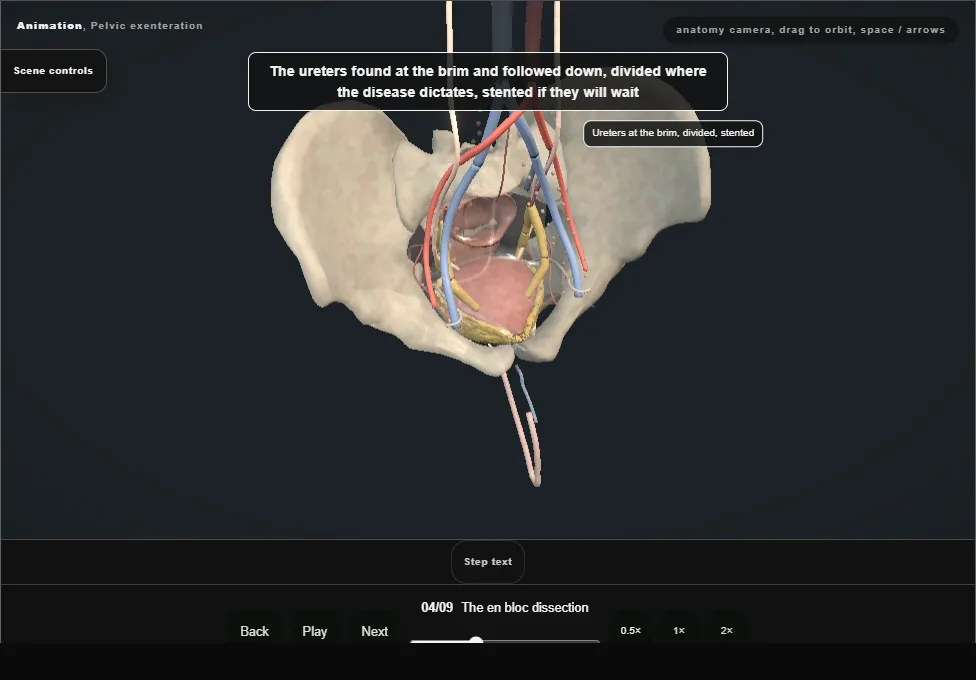
Task: Select the 'Ureters at the brim, divided, stented' label
Action: pyautogui.click(x=673, y=133)
